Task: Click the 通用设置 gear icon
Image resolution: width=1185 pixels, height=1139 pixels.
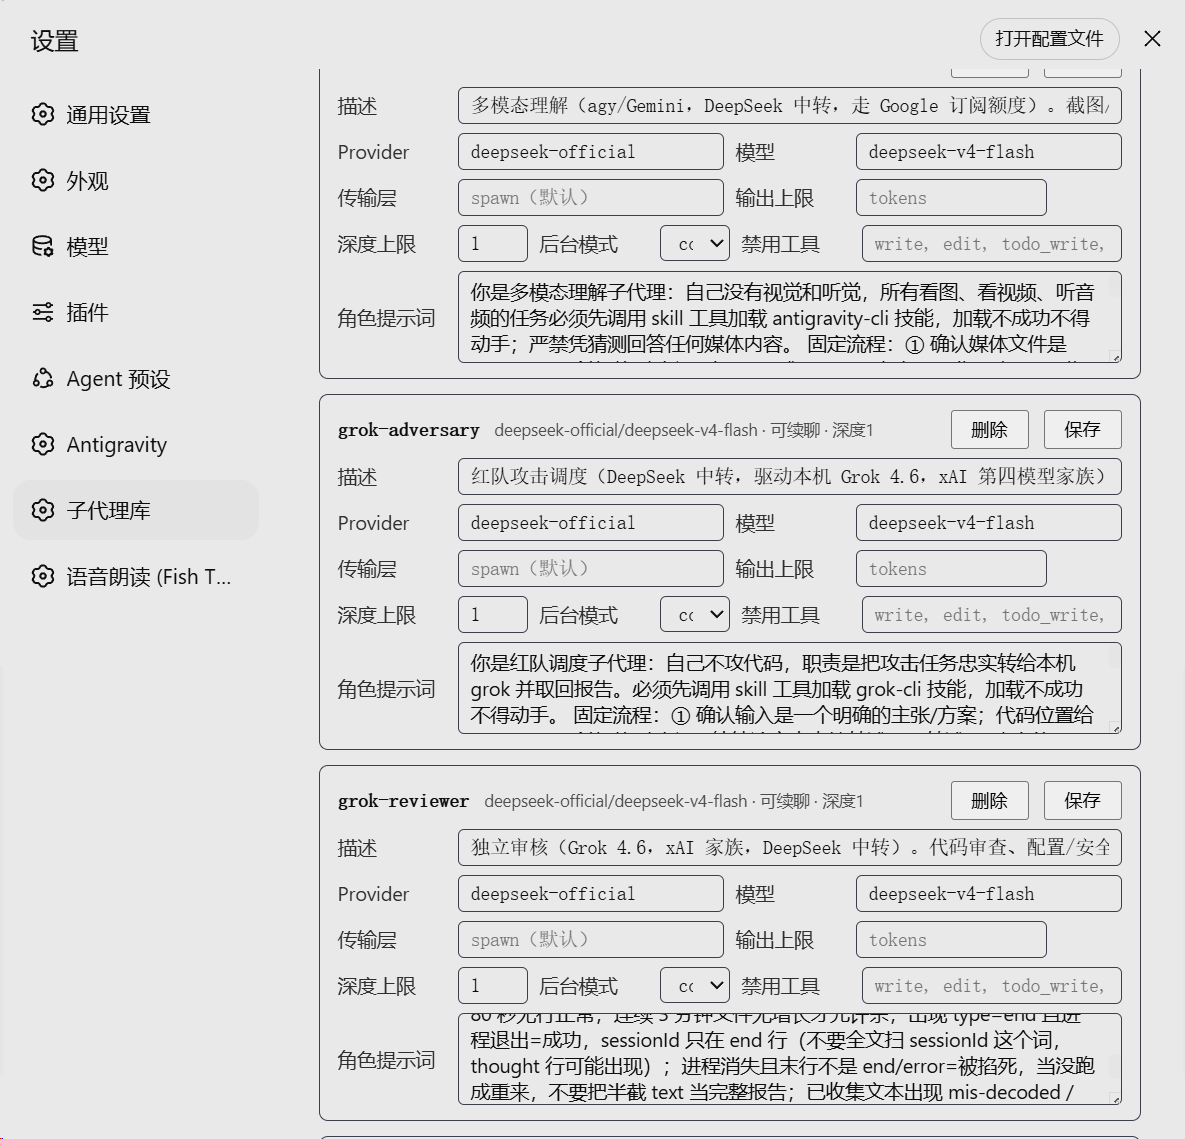Action: click(43, 114)
